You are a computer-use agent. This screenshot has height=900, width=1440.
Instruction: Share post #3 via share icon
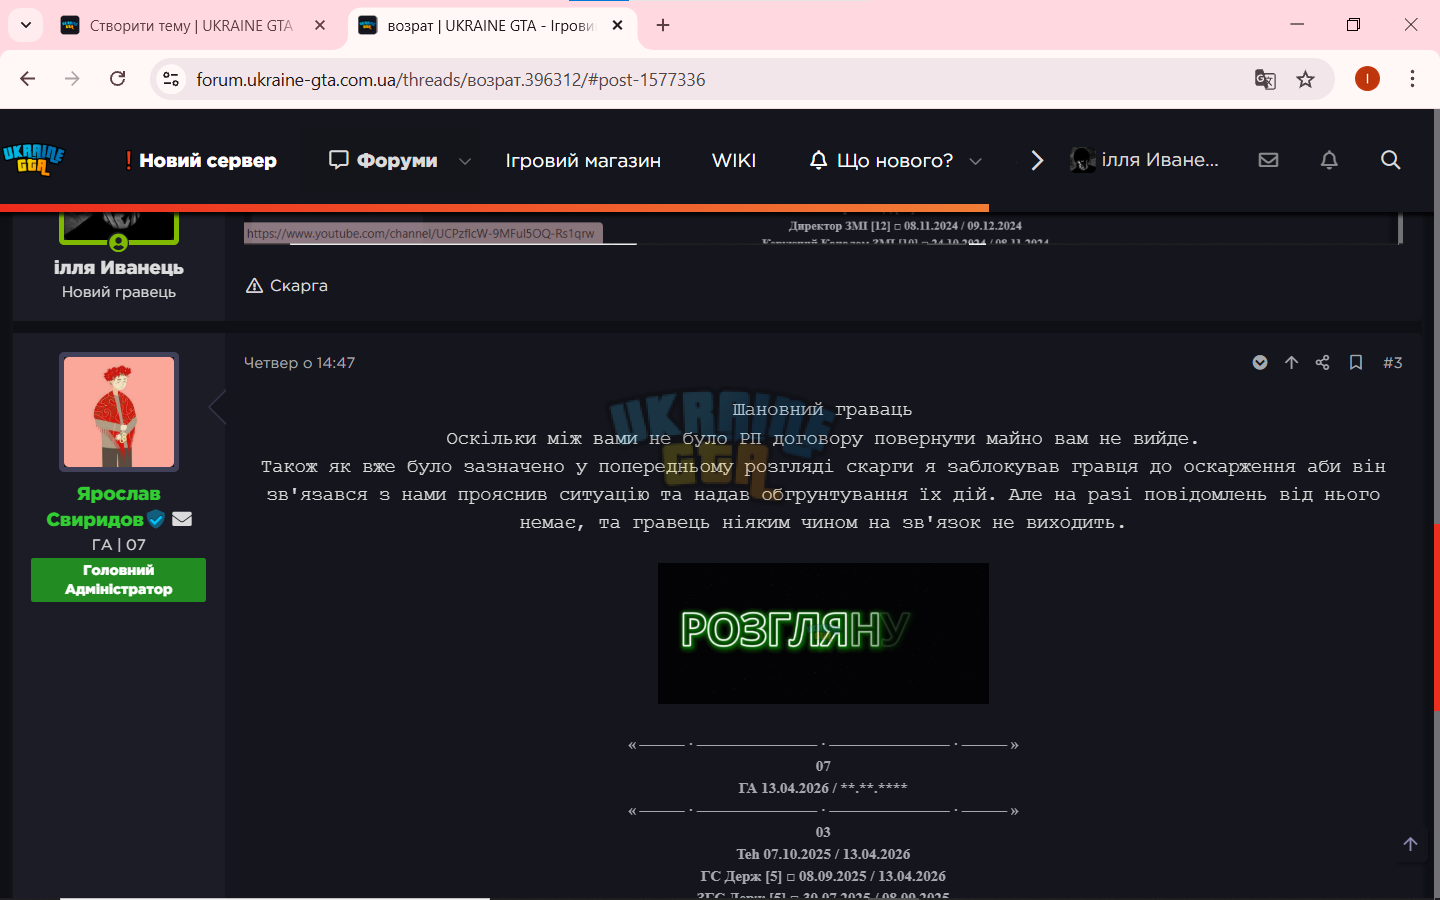click(x=1322, y=362)
